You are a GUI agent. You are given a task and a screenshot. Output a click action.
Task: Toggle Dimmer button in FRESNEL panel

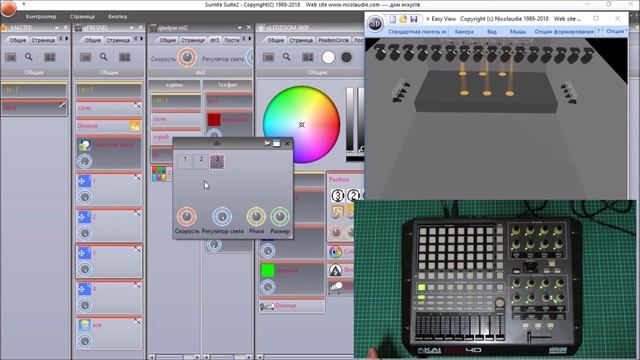click(x=109, y=126)
